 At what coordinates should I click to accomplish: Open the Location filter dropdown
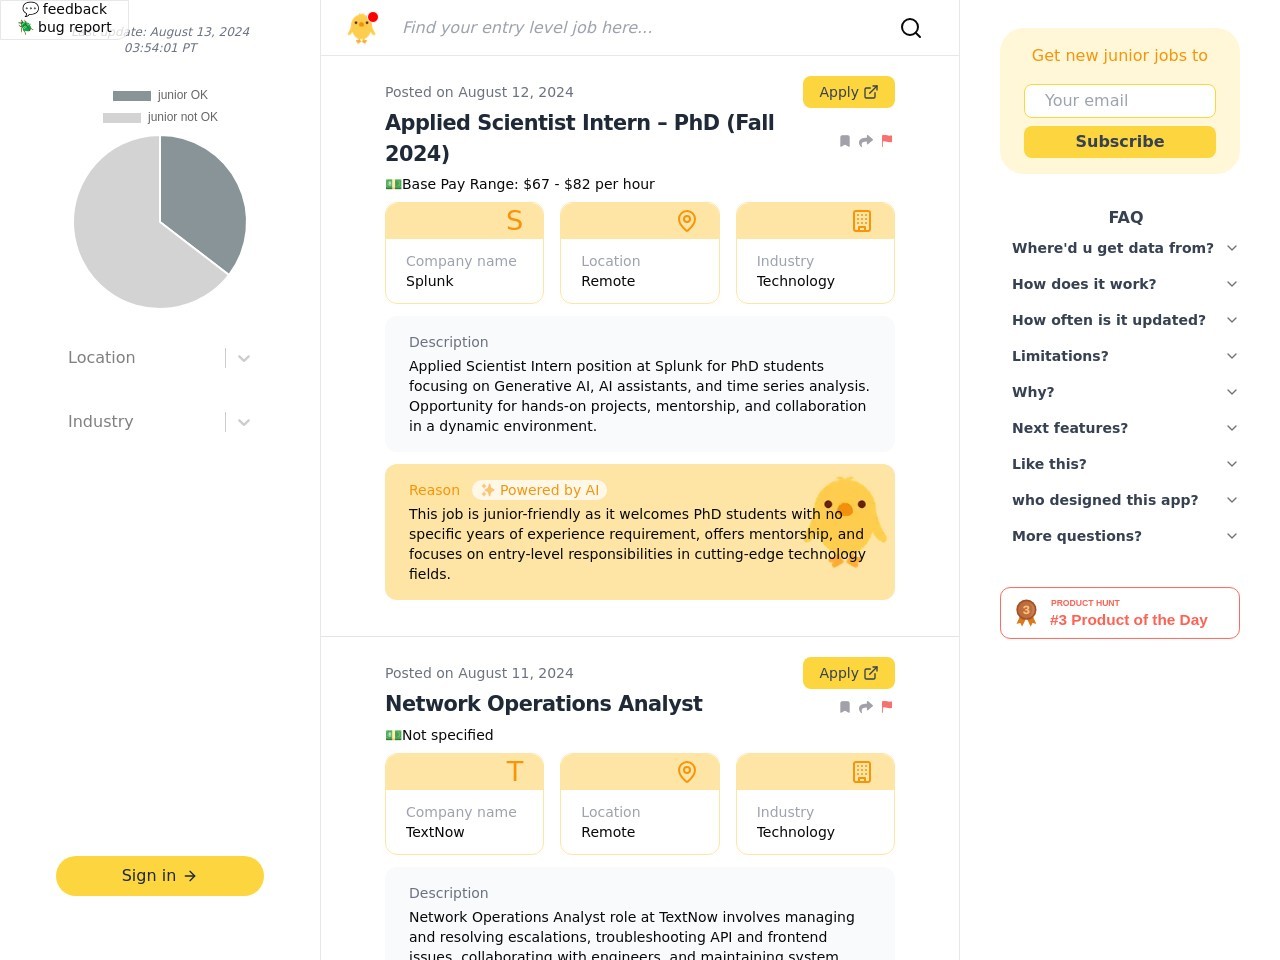point(160,358)
